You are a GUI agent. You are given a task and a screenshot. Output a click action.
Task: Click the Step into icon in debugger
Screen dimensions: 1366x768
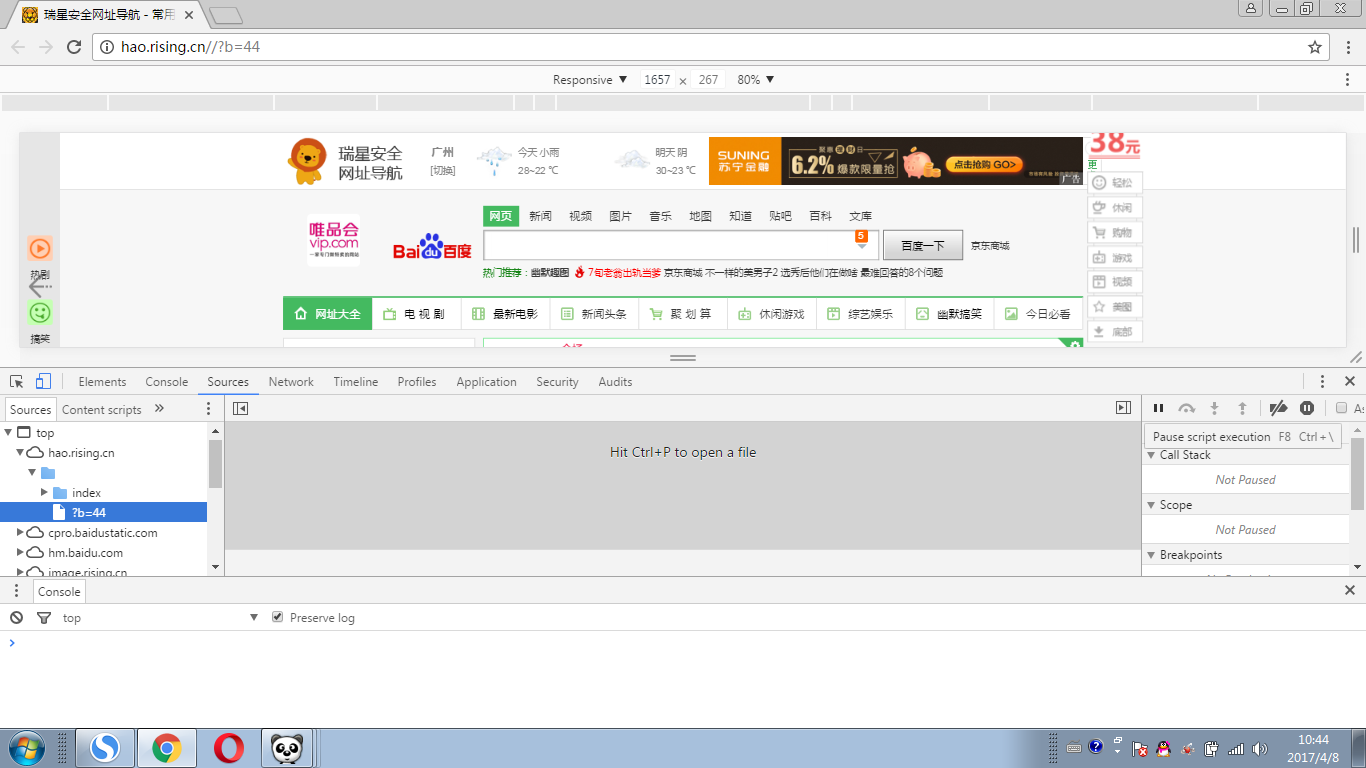pos(1215,408)
